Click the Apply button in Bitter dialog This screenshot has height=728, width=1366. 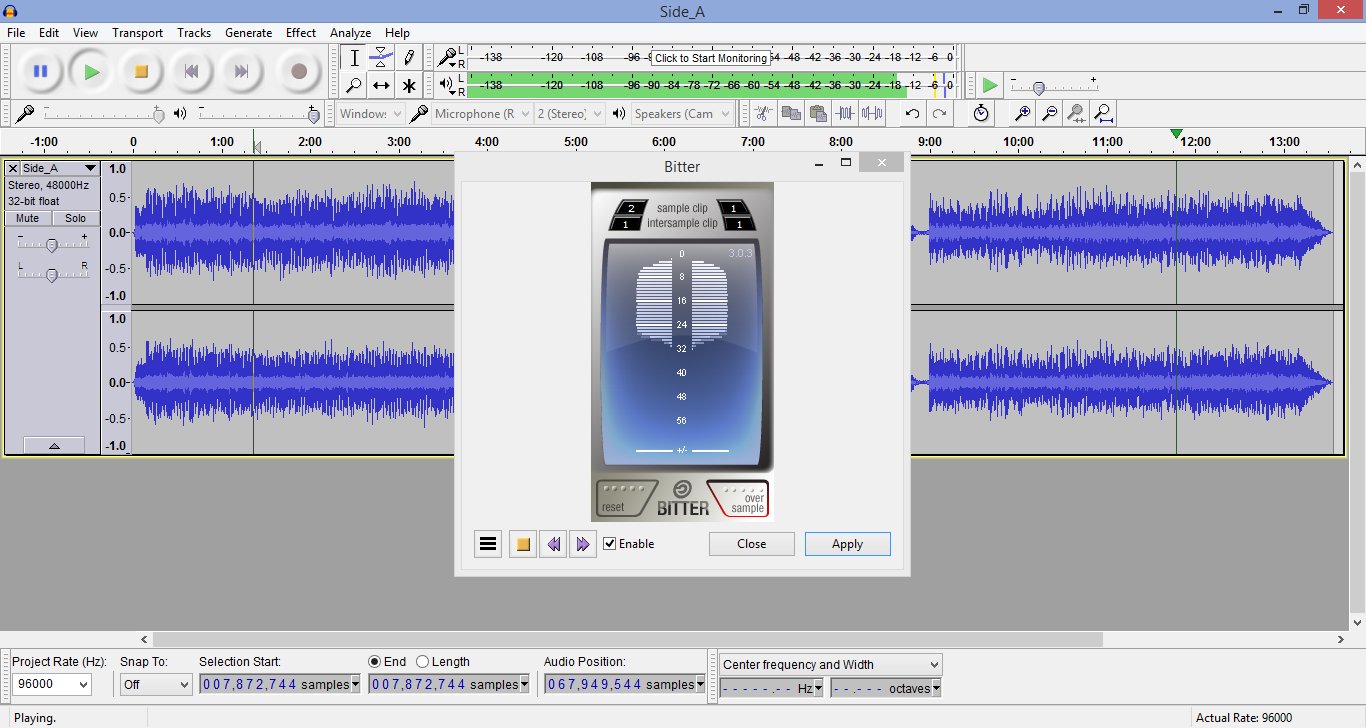click(847, 544)
